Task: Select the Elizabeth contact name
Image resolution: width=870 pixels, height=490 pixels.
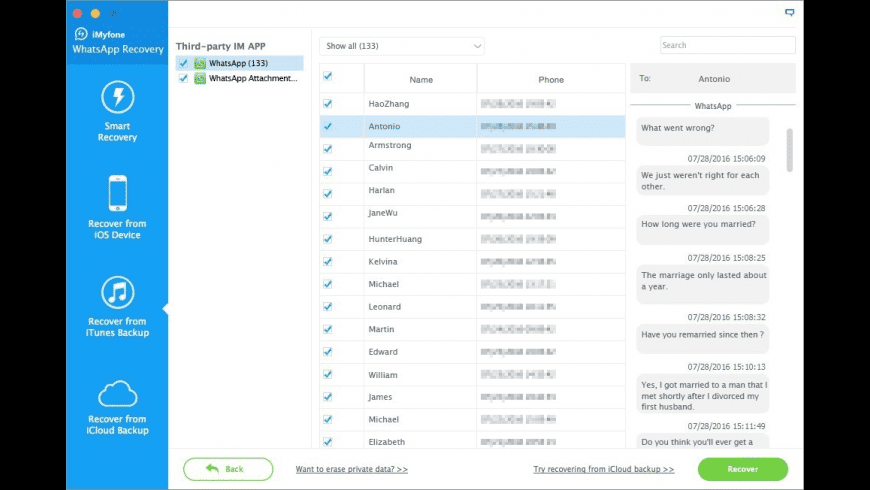Action: click(387, 442)
